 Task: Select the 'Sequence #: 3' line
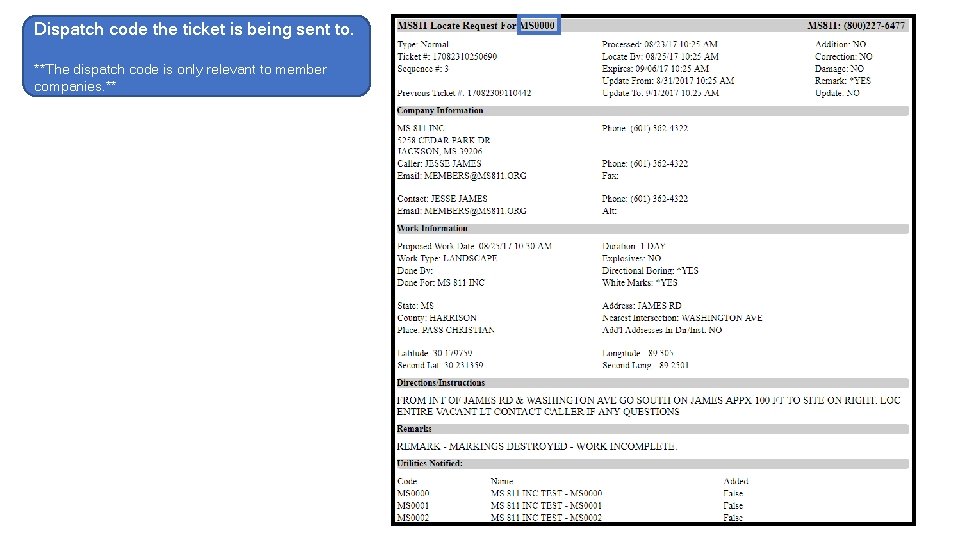click(422, 69)
